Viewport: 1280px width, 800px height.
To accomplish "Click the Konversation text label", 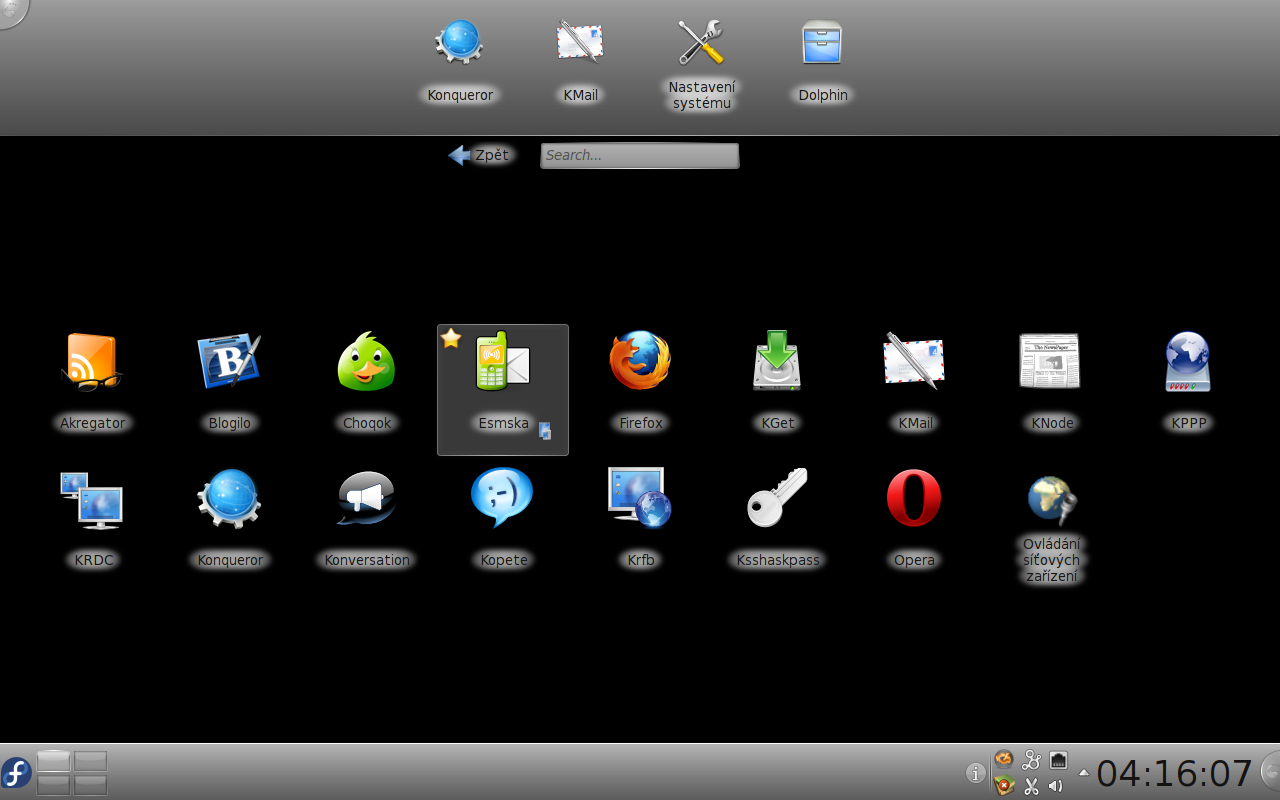I will [x=367, y=560].
